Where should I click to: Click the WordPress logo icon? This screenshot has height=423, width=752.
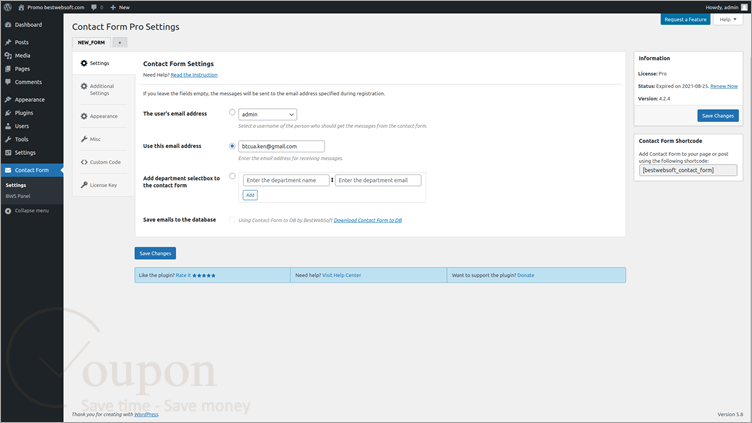pos(8,7)
